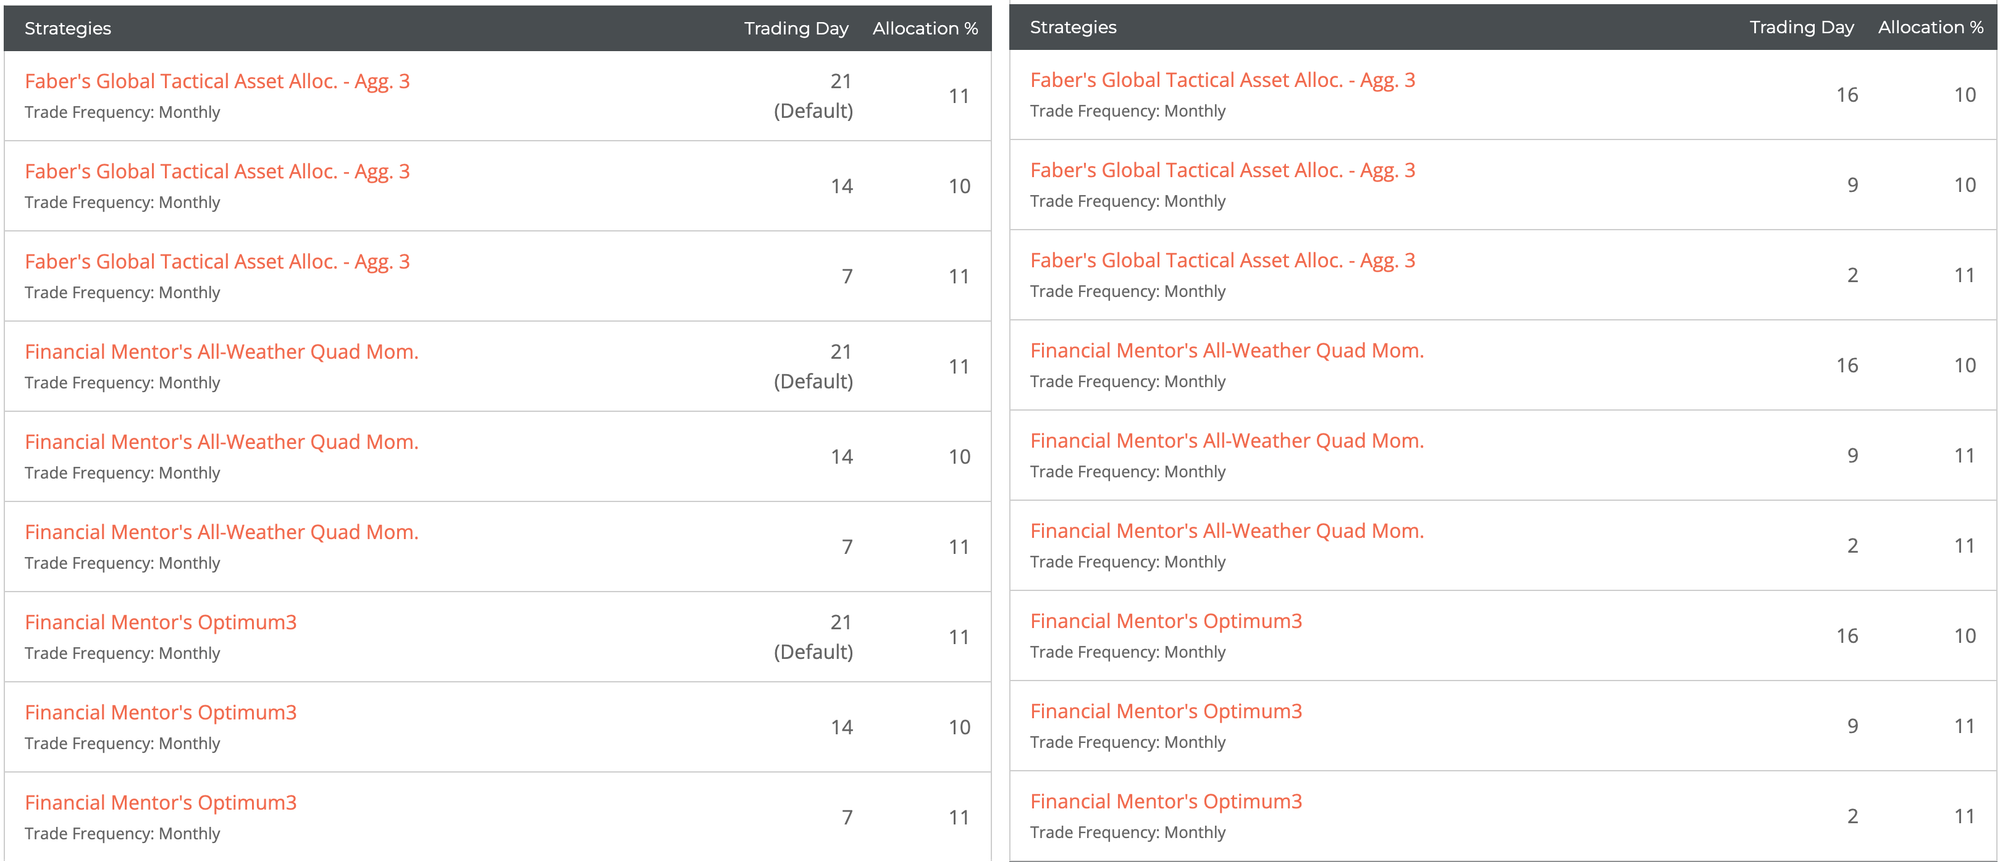Open All-Weather Quad Mom. link, trading day 14
The width and height of the screenshot is (2000, 862).
click(x=221, y=442)
